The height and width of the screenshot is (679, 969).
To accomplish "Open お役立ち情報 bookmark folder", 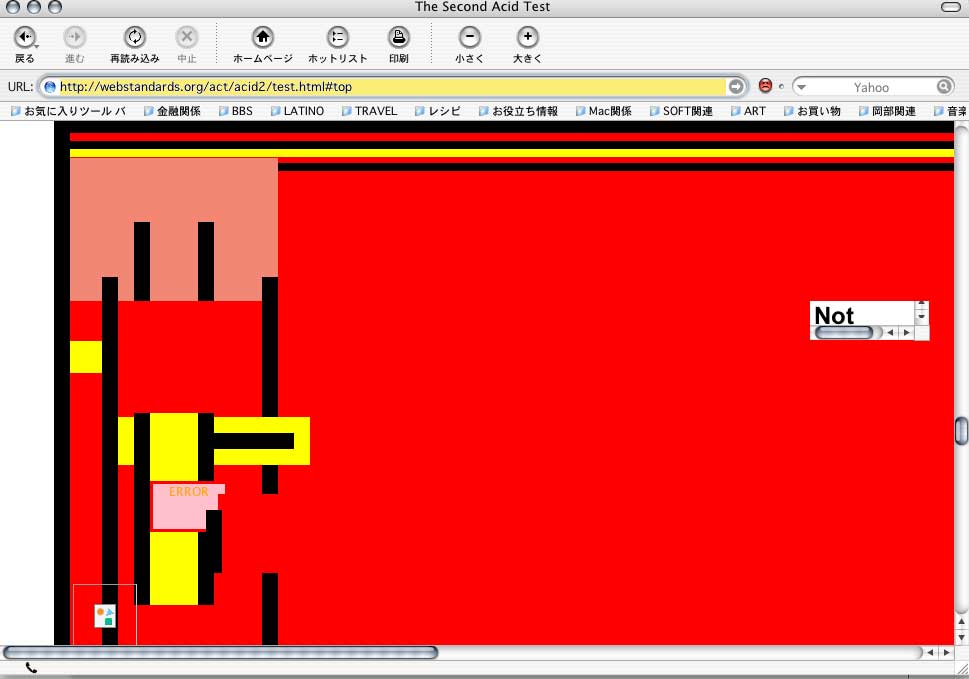I will click(x=518, y=111).
